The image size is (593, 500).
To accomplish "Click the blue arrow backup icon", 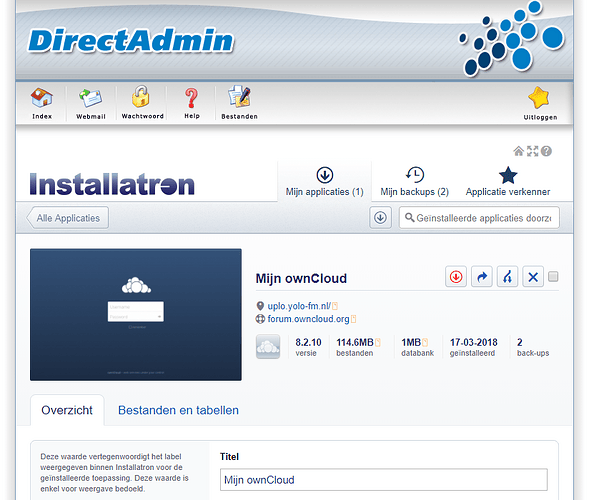I will [x=481, y=277].
